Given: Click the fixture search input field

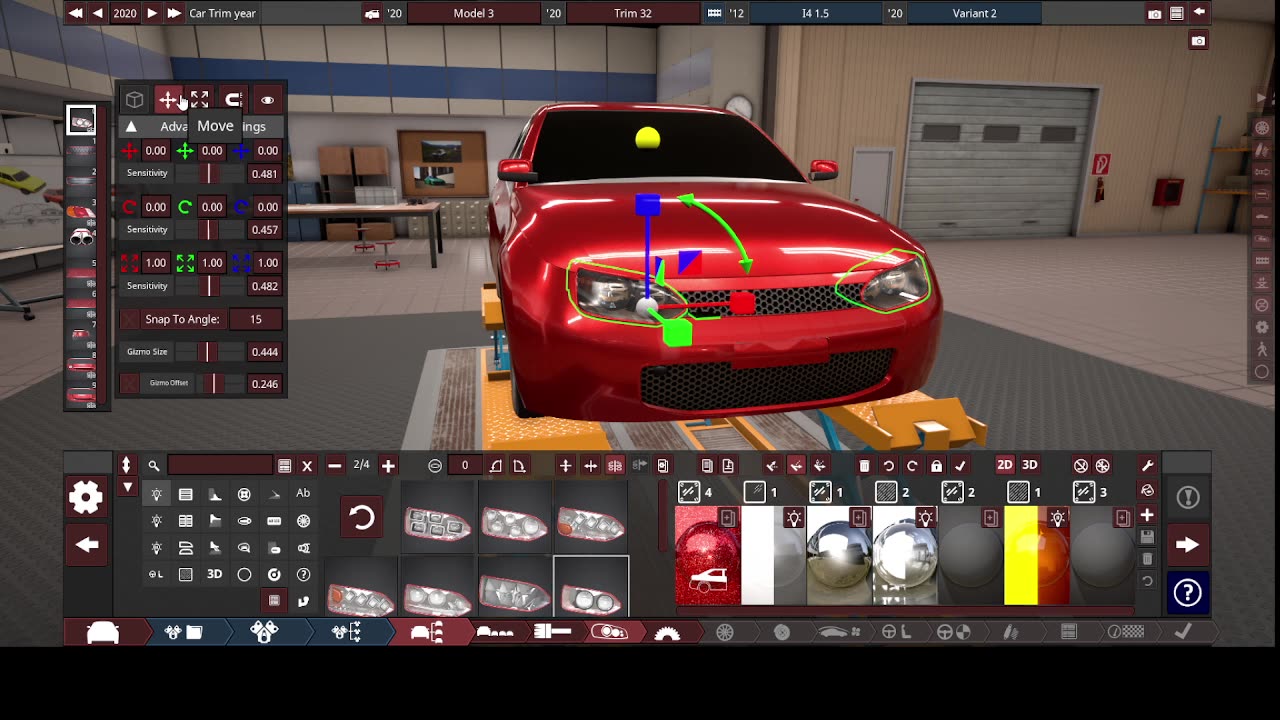Looking at the screenshot, I should click(x=220, y=466).
